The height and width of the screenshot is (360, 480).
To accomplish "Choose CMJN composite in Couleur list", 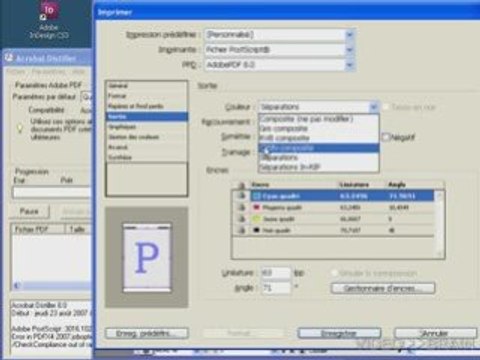I will point(319,148).
